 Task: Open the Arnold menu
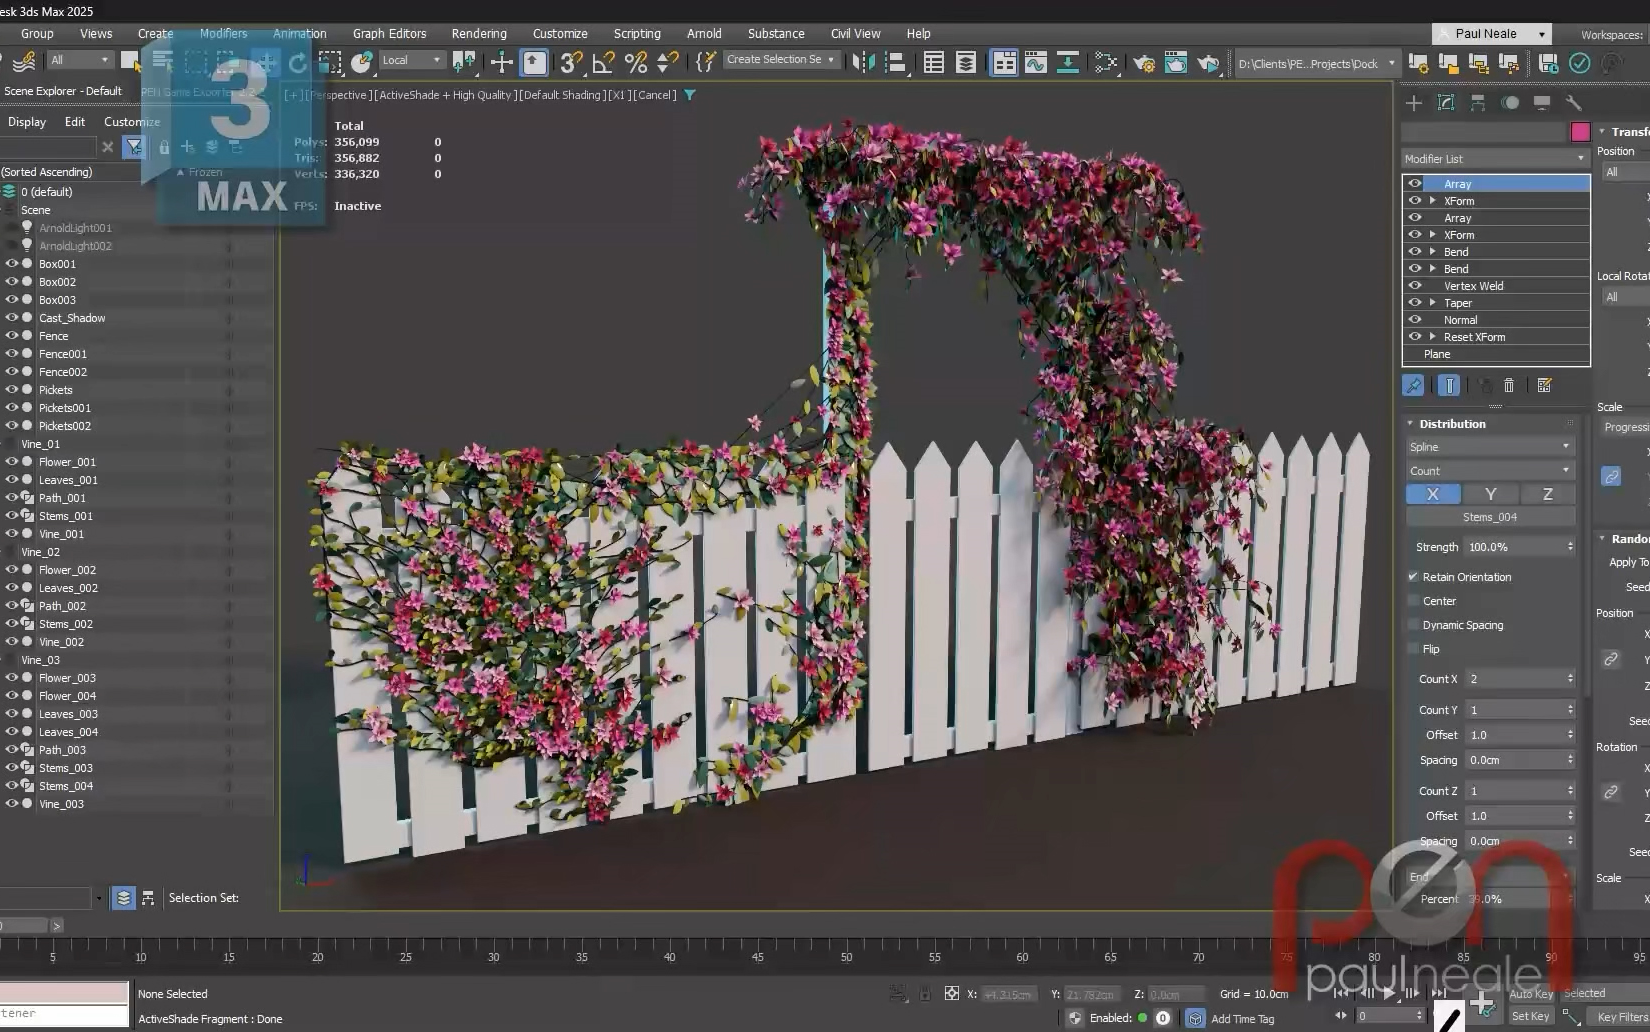[704, 33]
